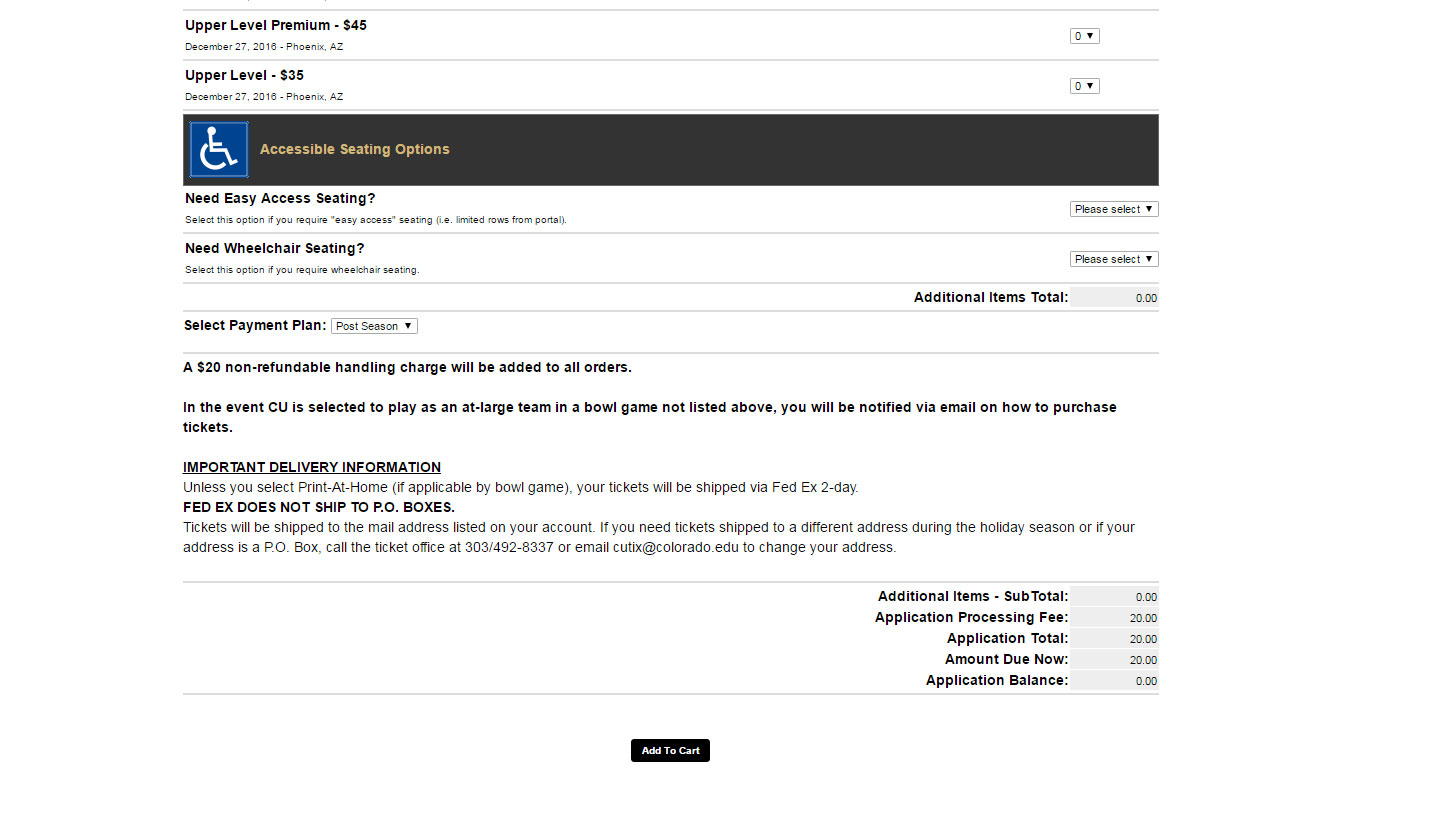Click the cutix@colorado.edu email address

click(x=675, y=548)
